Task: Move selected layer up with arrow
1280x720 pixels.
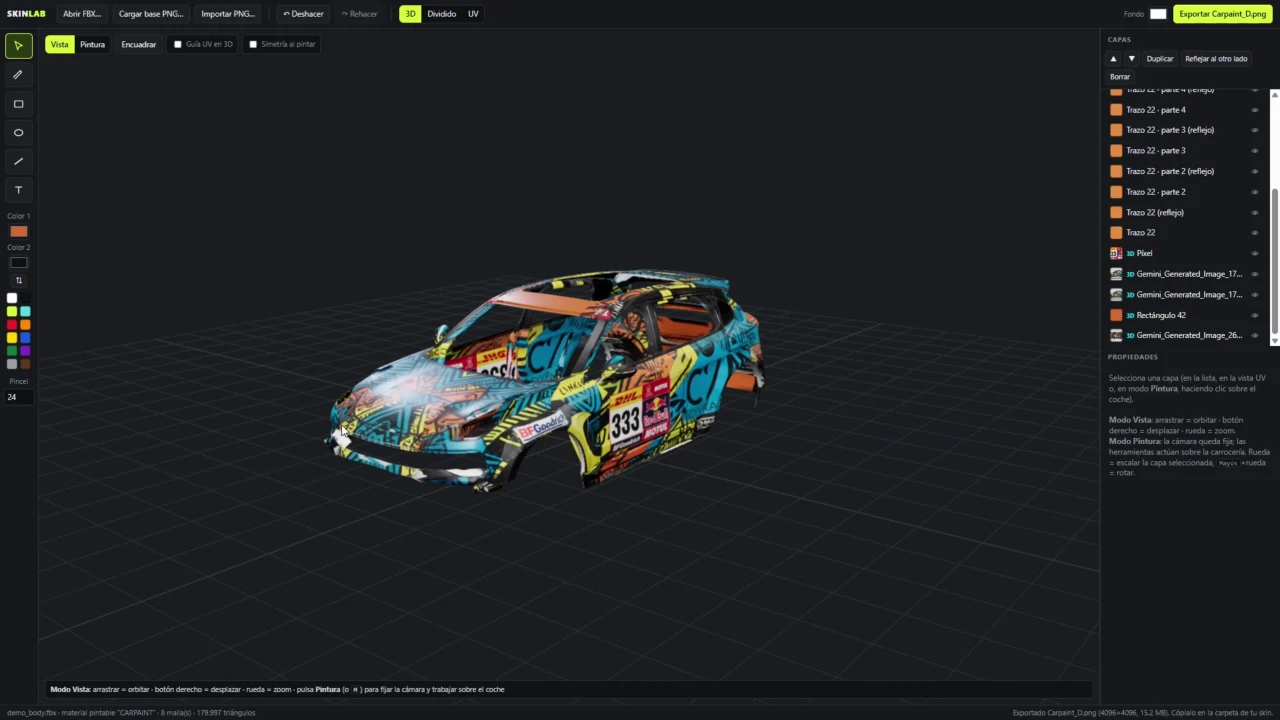Action: click(x=1113, y=59)
